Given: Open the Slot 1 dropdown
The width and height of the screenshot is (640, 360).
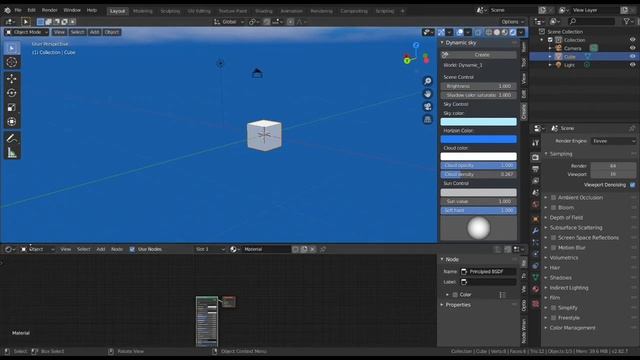Looking at the screenshot, I should [210, 249].
